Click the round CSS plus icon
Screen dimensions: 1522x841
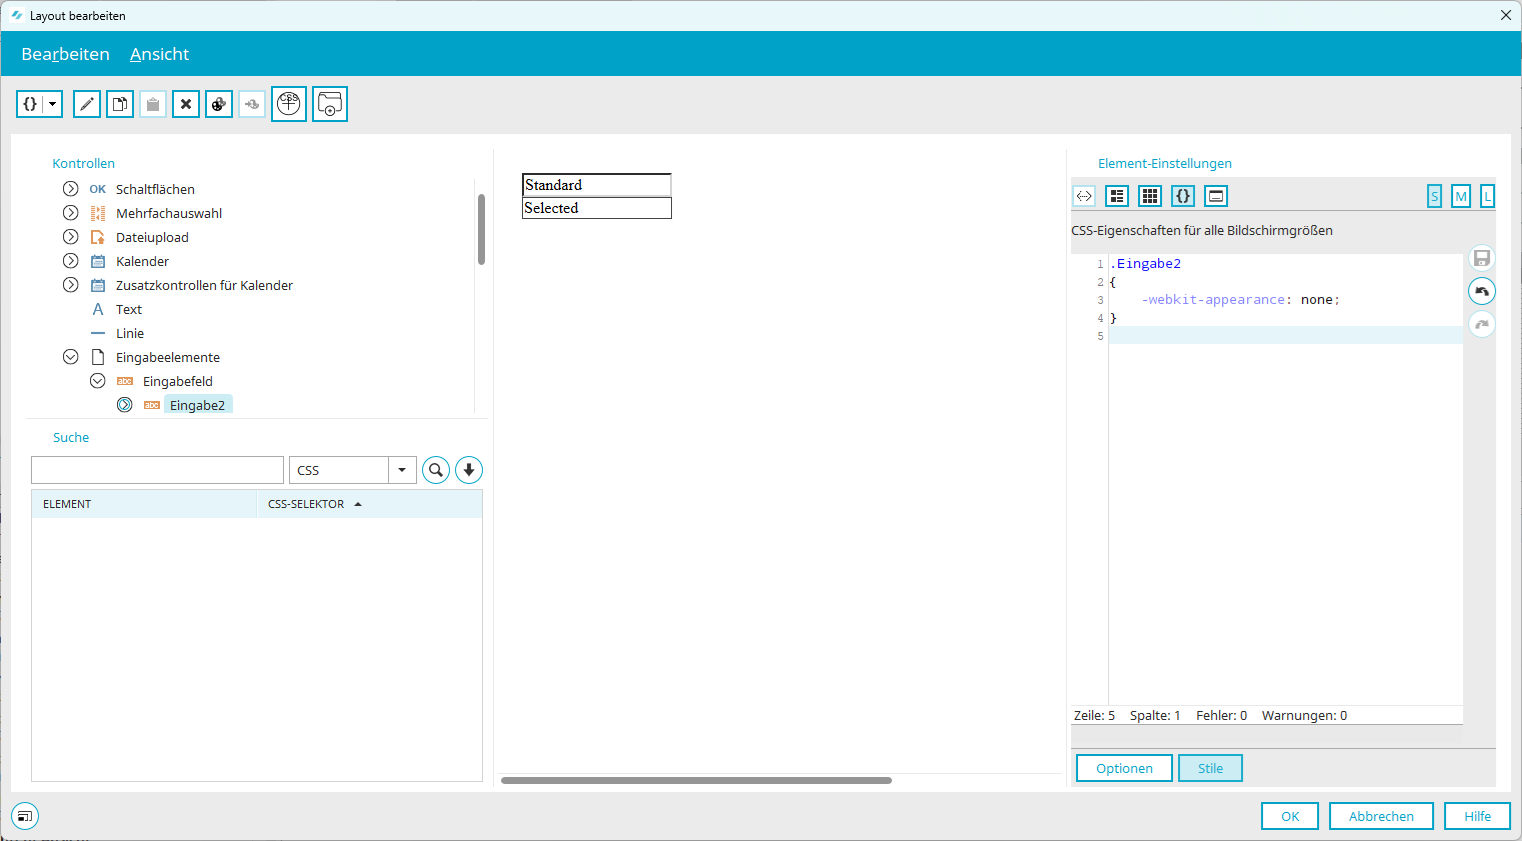(289, 104)
